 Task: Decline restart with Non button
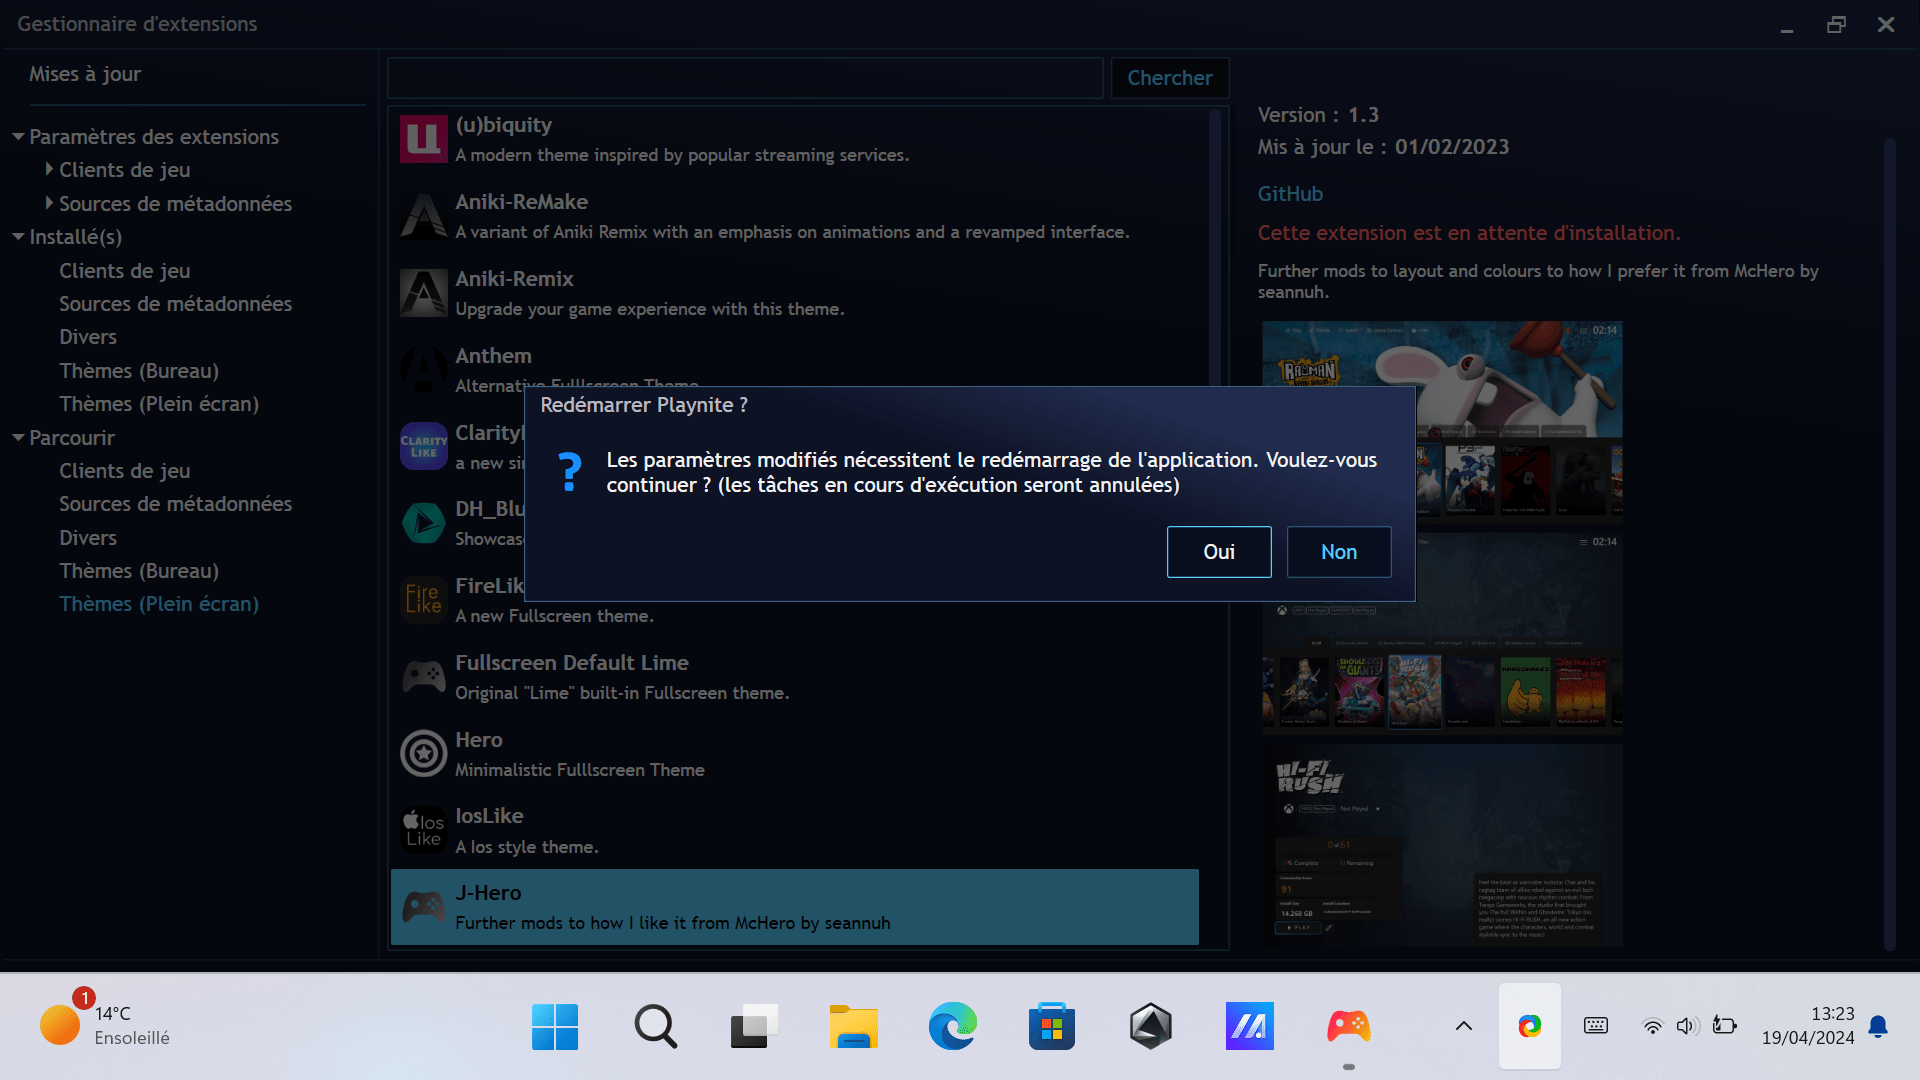1339,552
